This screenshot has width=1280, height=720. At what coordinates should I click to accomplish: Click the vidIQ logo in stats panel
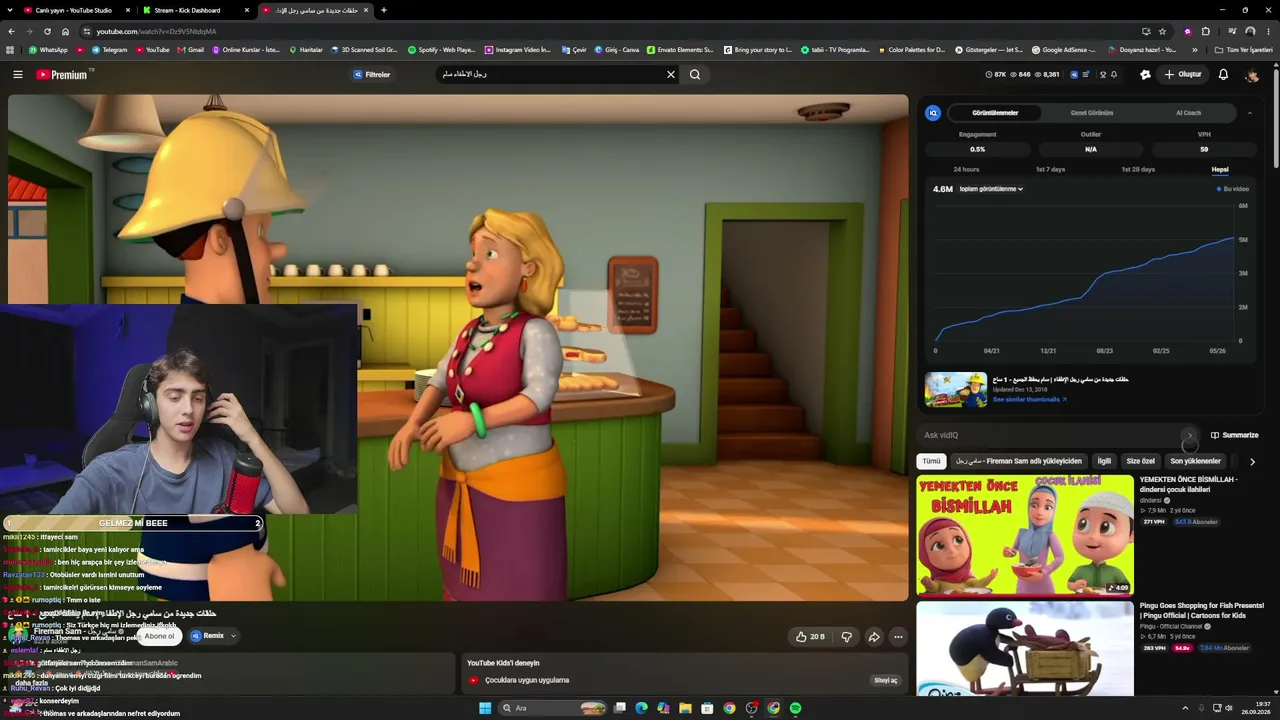click(933, 113)
